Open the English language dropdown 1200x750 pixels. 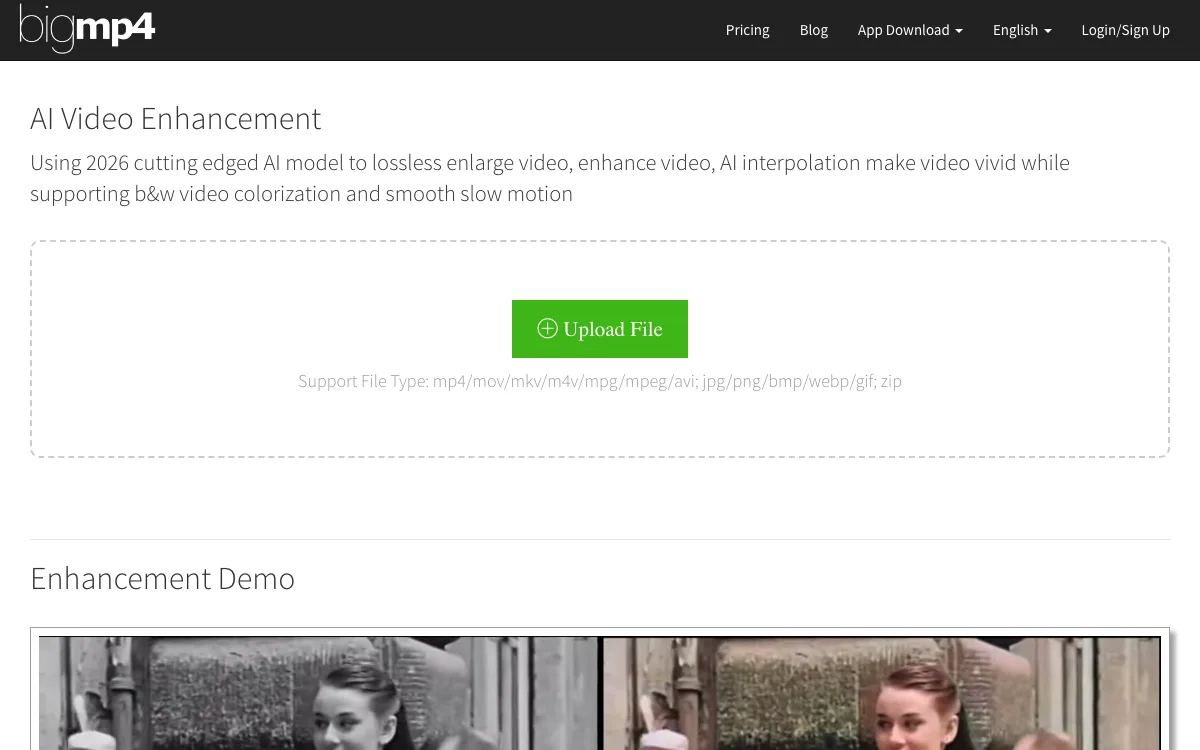click(1022, 30)
